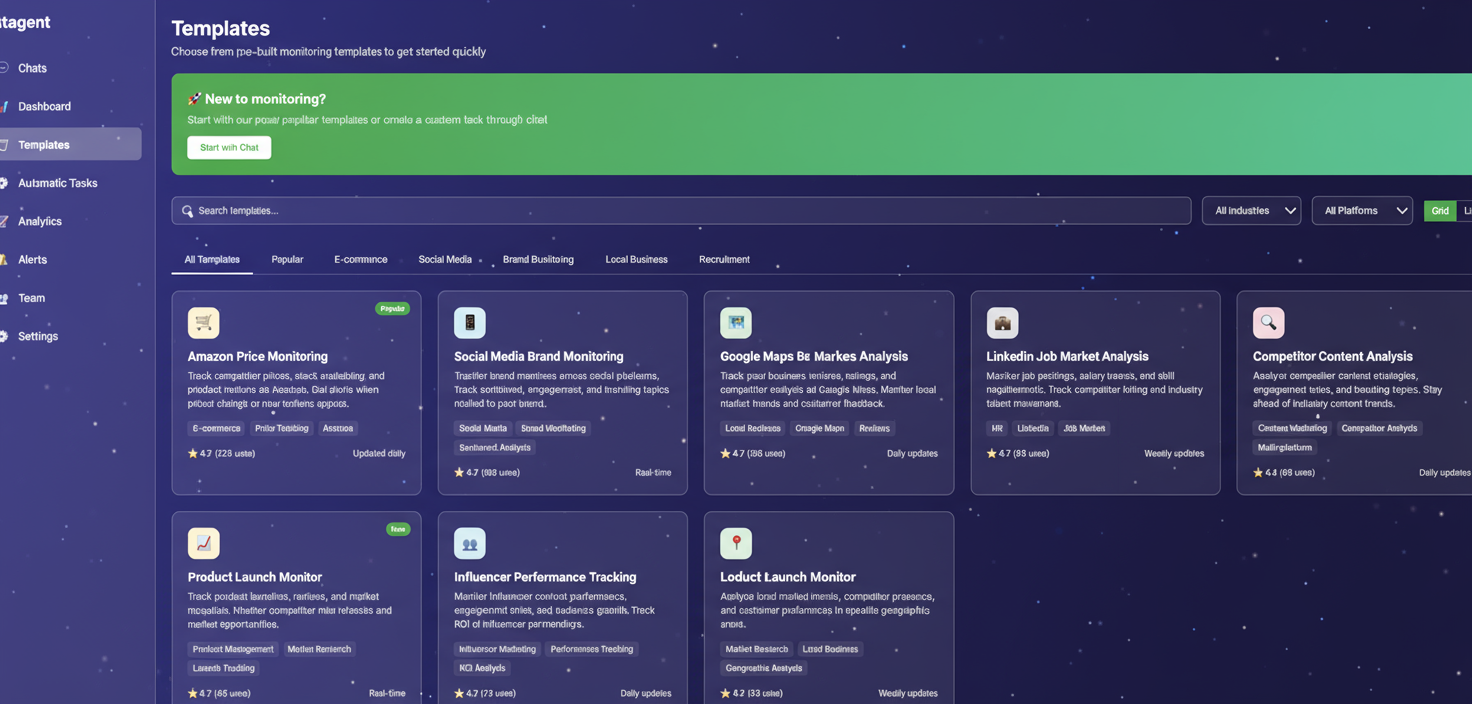The height and width of the screenshot is (704, 1472).
Task: Click the magnifier icon on Competitor Content Analysis
Action: tap(1268, 323)
